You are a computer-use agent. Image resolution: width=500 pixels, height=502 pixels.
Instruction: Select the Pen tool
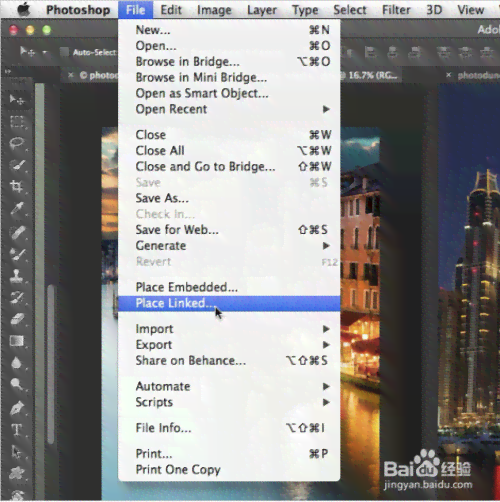coord(17,408)
